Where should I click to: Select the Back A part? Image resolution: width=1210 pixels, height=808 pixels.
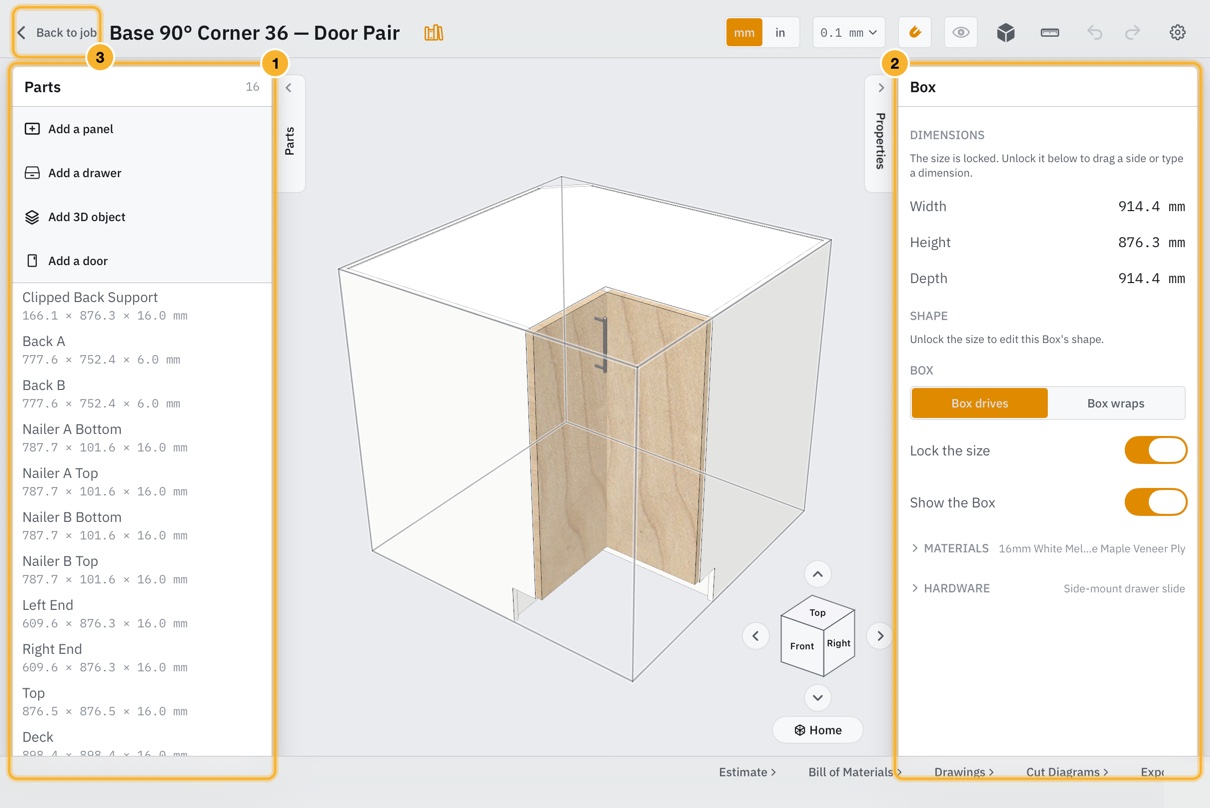coord(142,350)
